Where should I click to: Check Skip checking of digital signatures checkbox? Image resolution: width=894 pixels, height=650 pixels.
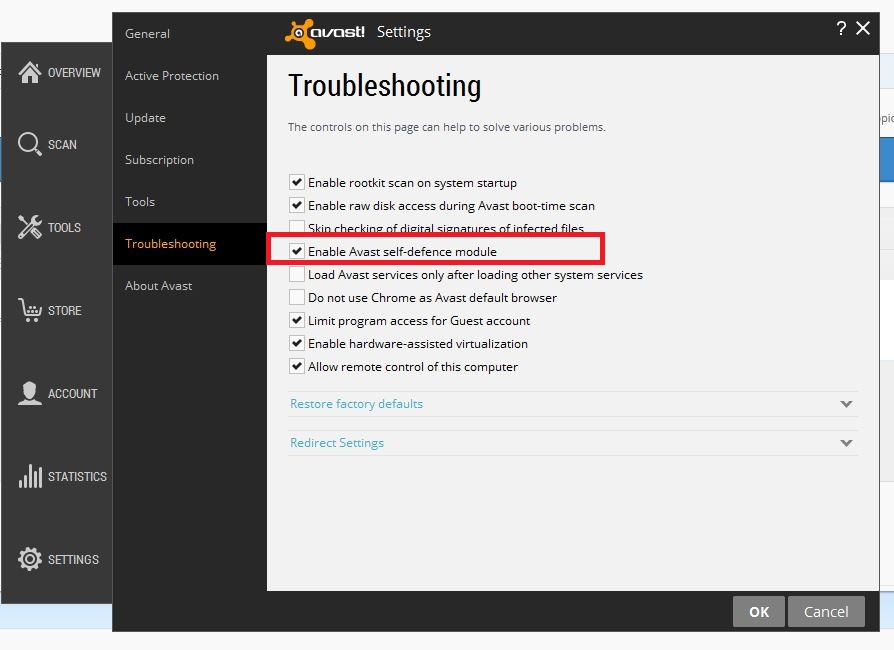(x=296, y=226)
